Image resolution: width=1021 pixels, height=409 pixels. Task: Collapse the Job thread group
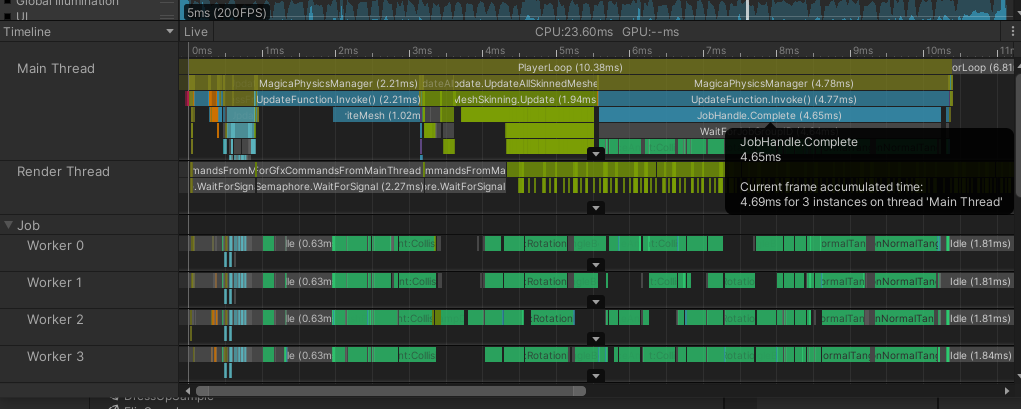coord(8,225)
